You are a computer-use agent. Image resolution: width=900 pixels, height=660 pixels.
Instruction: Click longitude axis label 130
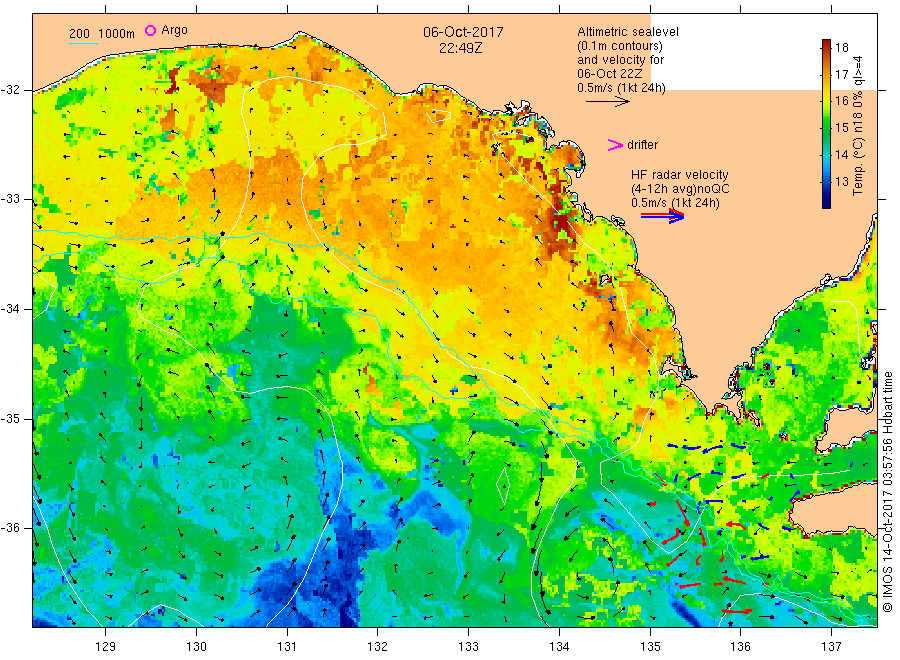[196, 647]
